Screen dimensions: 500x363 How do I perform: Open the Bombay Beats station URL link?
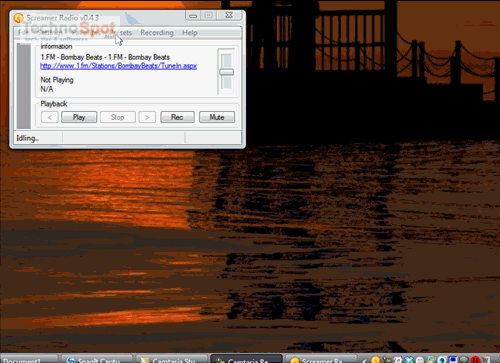point(118,66)
